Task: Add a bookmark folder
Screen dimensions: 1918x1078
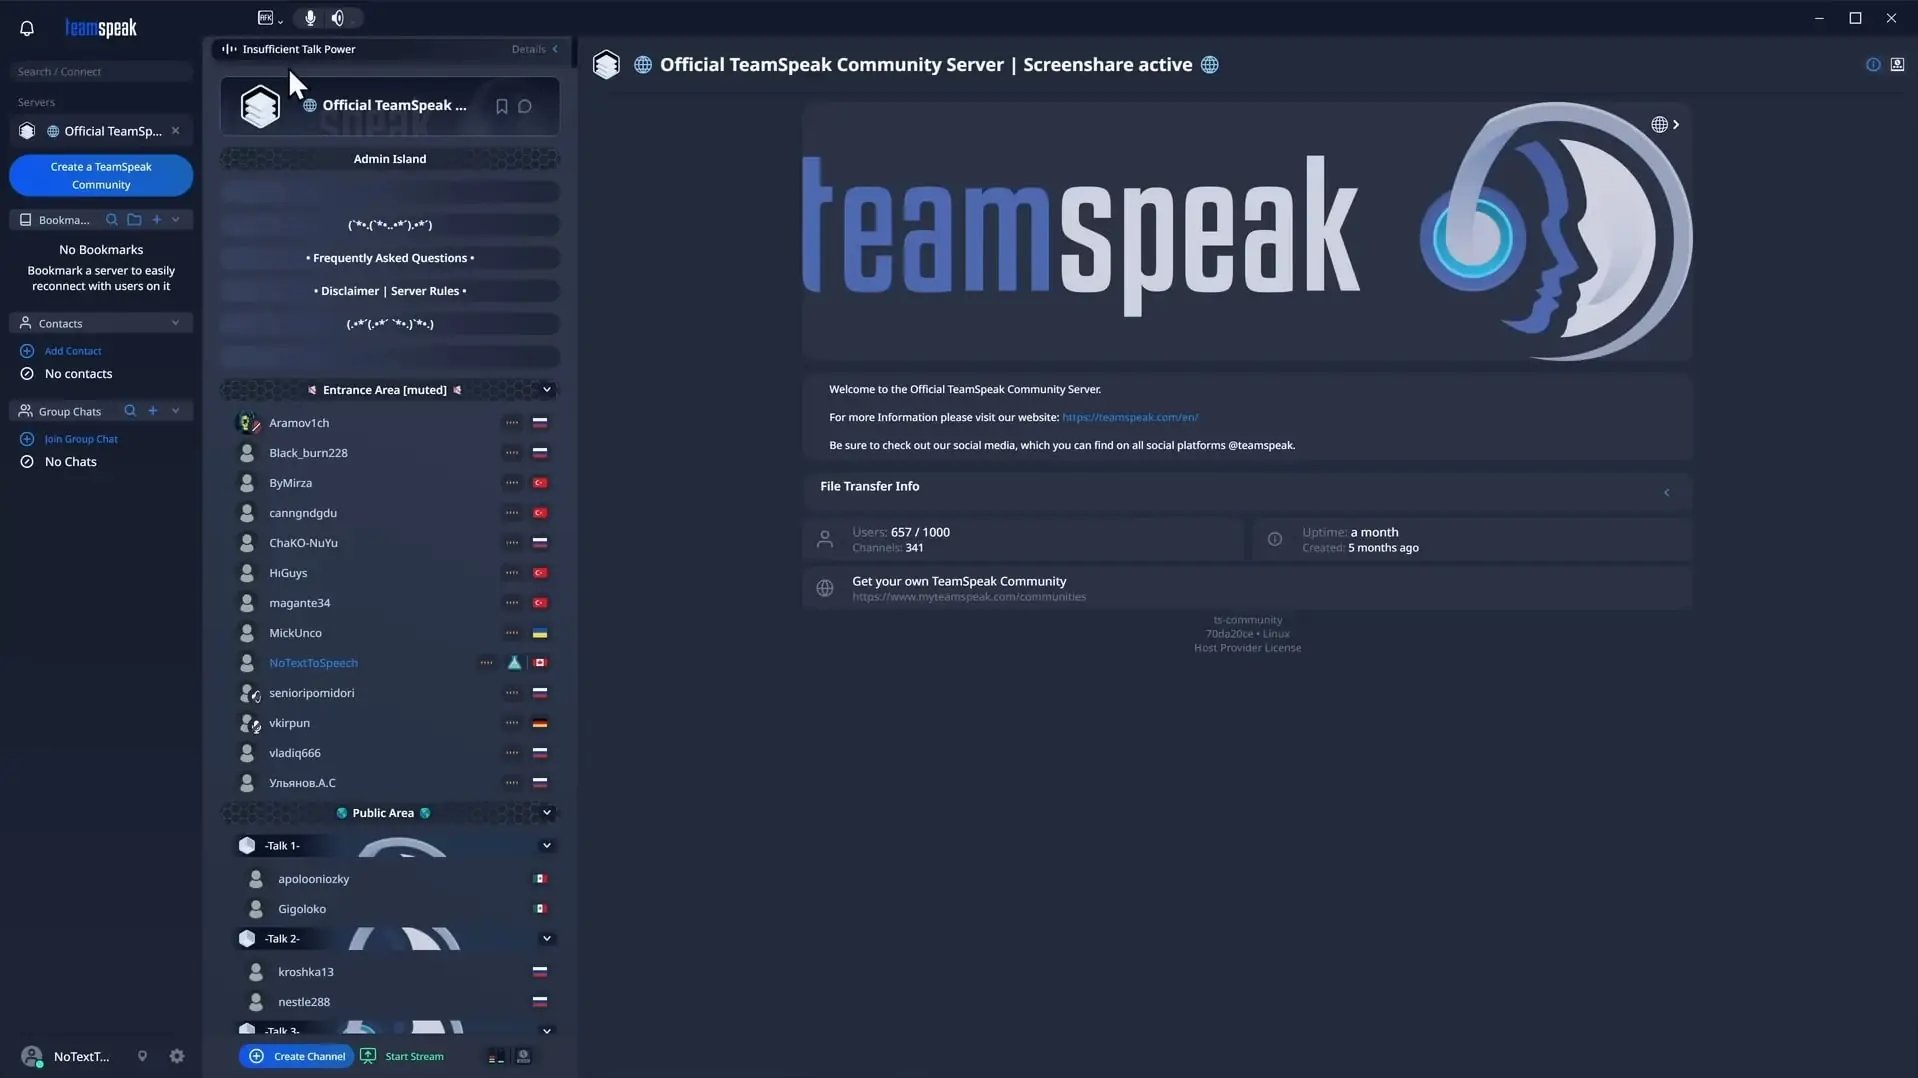Action: pyautogui.click(x=134, y=220)
